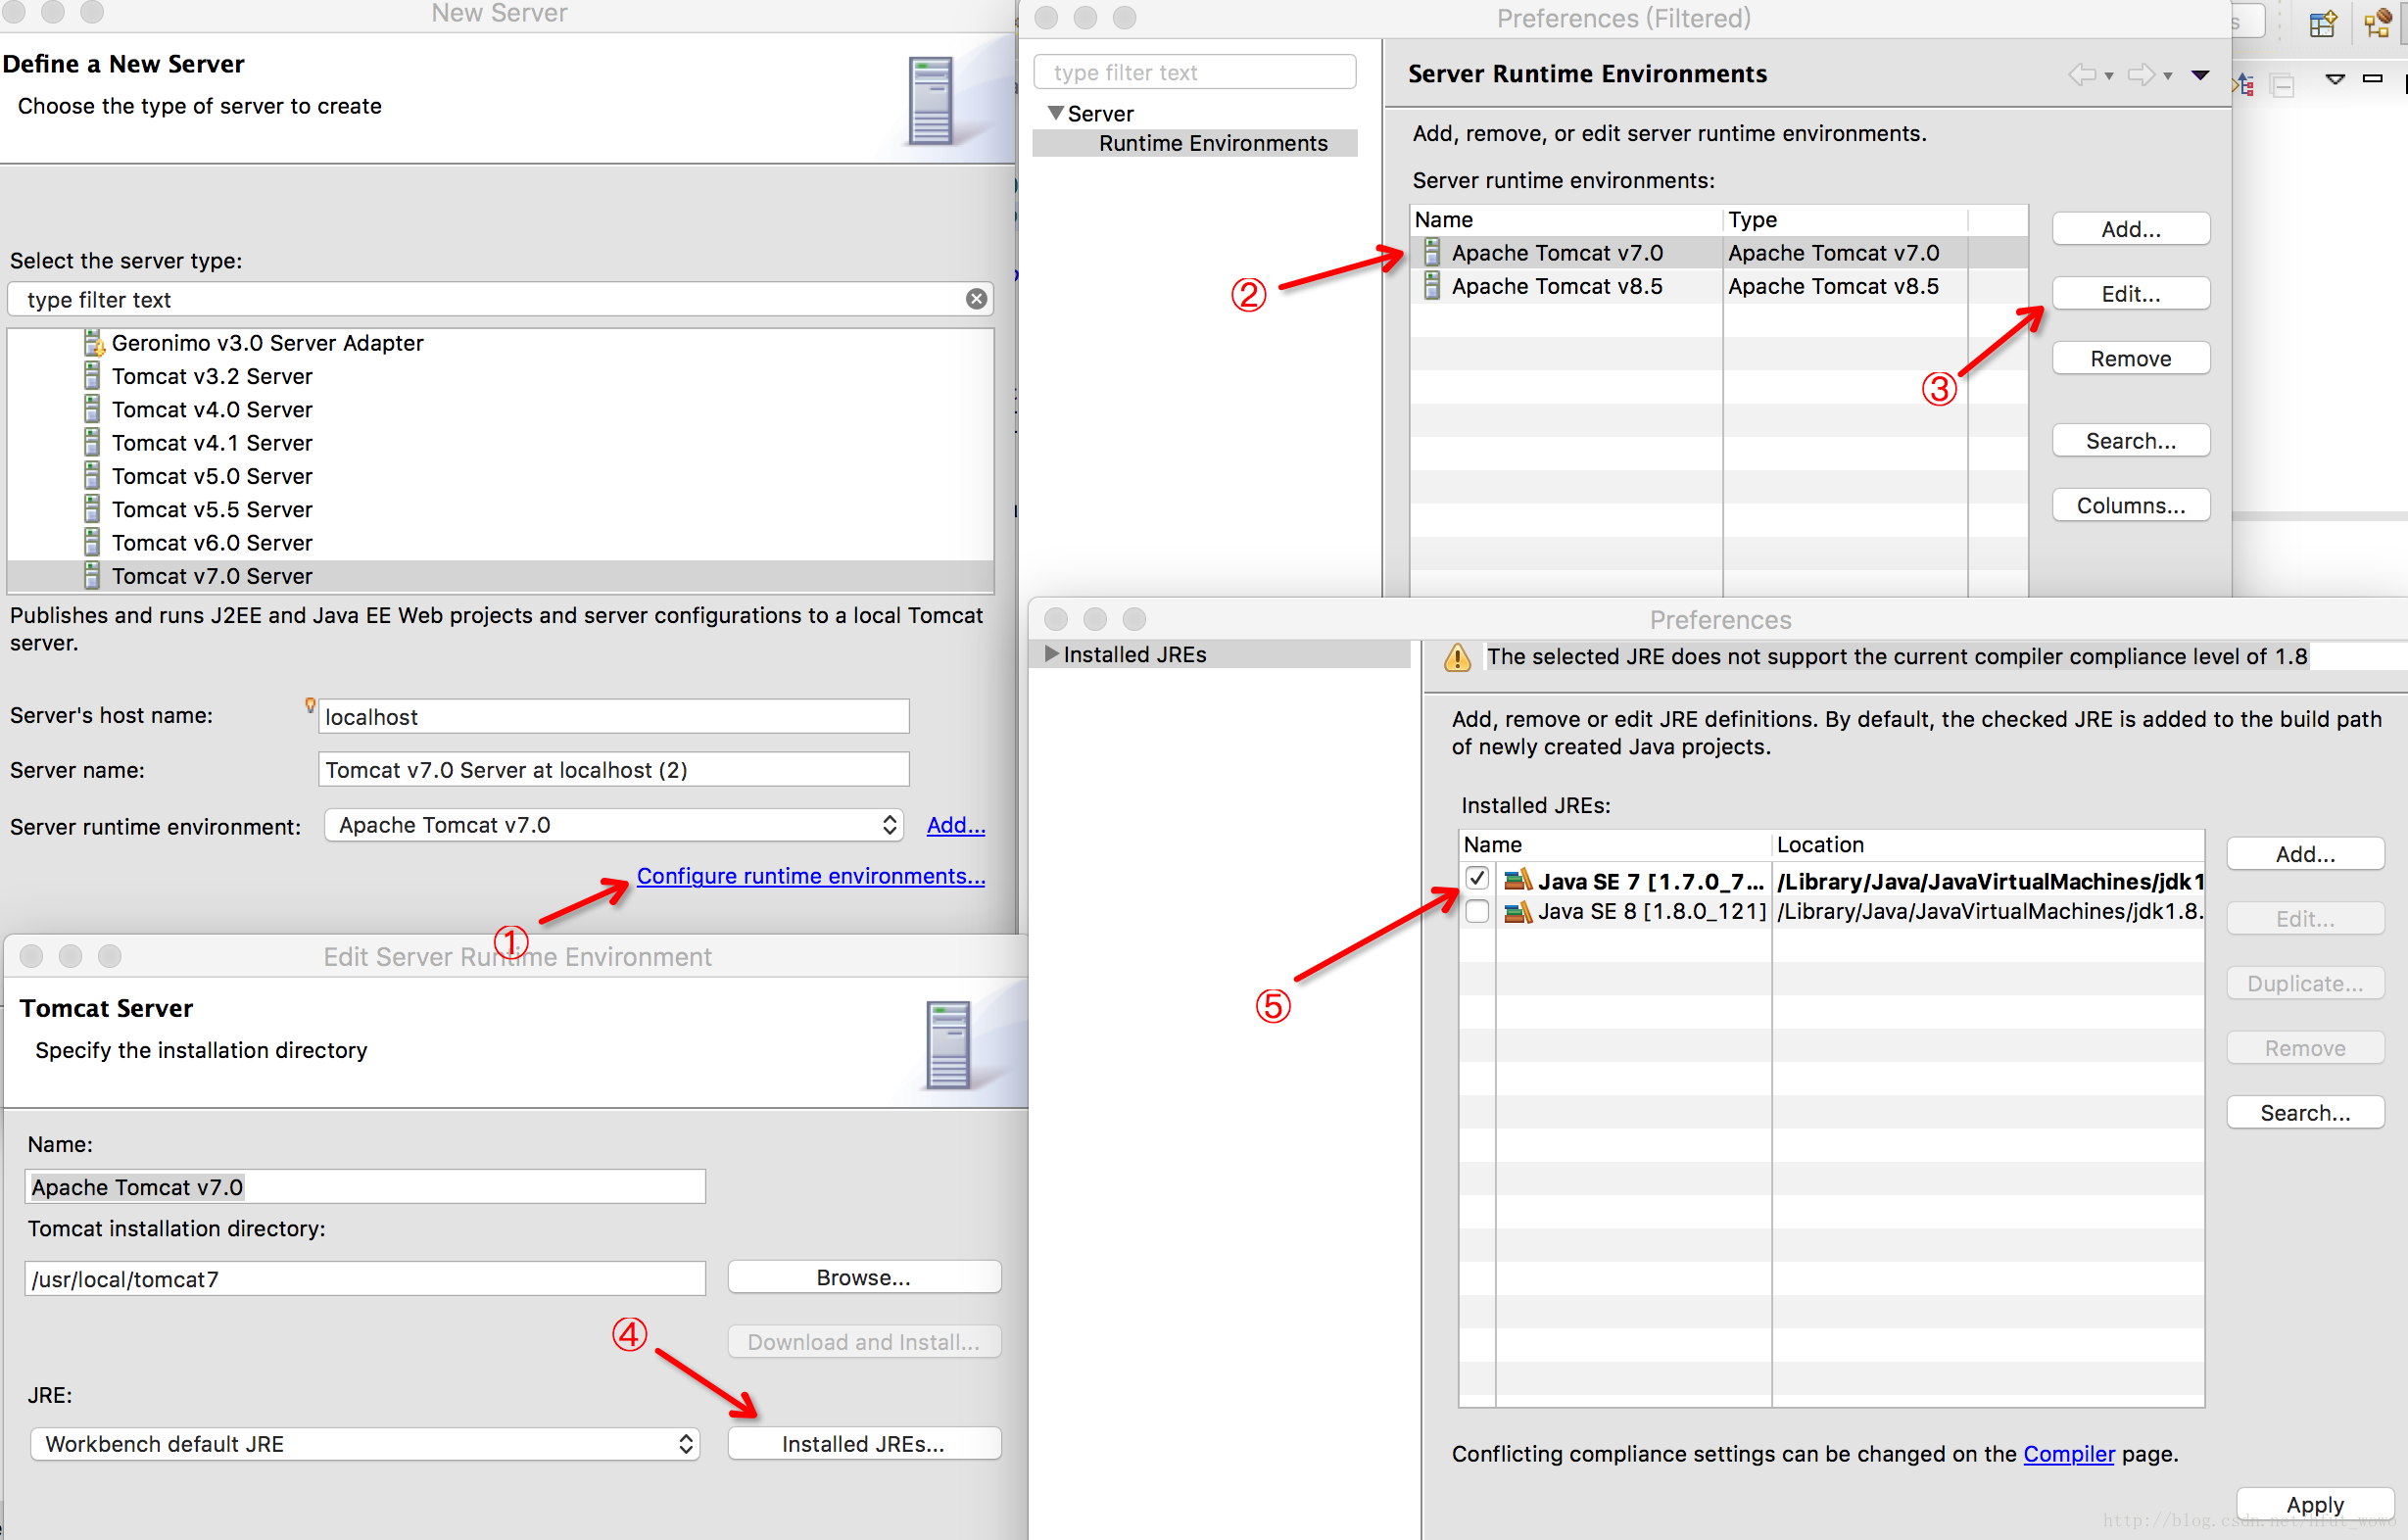Viewport: 2408px width, 1540px height.
Task: Click the Apache Tomcat v8.5 server icon
Action: [x=1432, y=284]
